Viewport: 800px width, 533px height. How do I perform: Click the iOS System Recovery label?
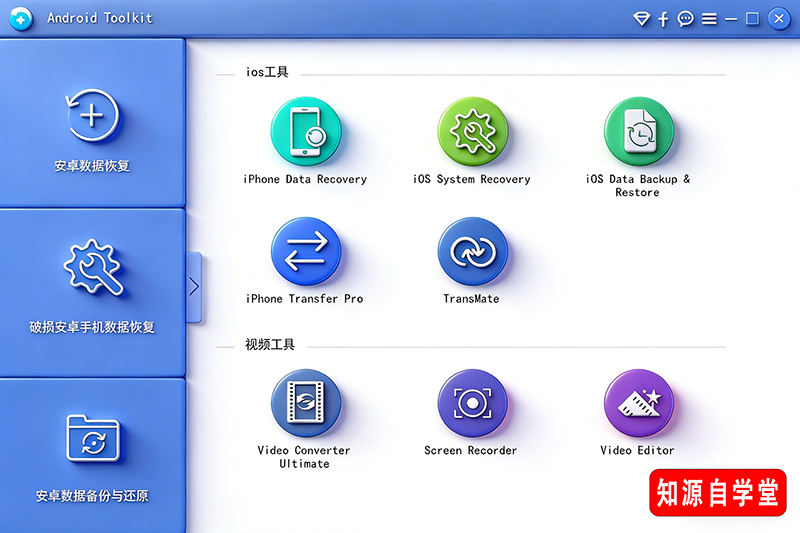tap(472, 179)
